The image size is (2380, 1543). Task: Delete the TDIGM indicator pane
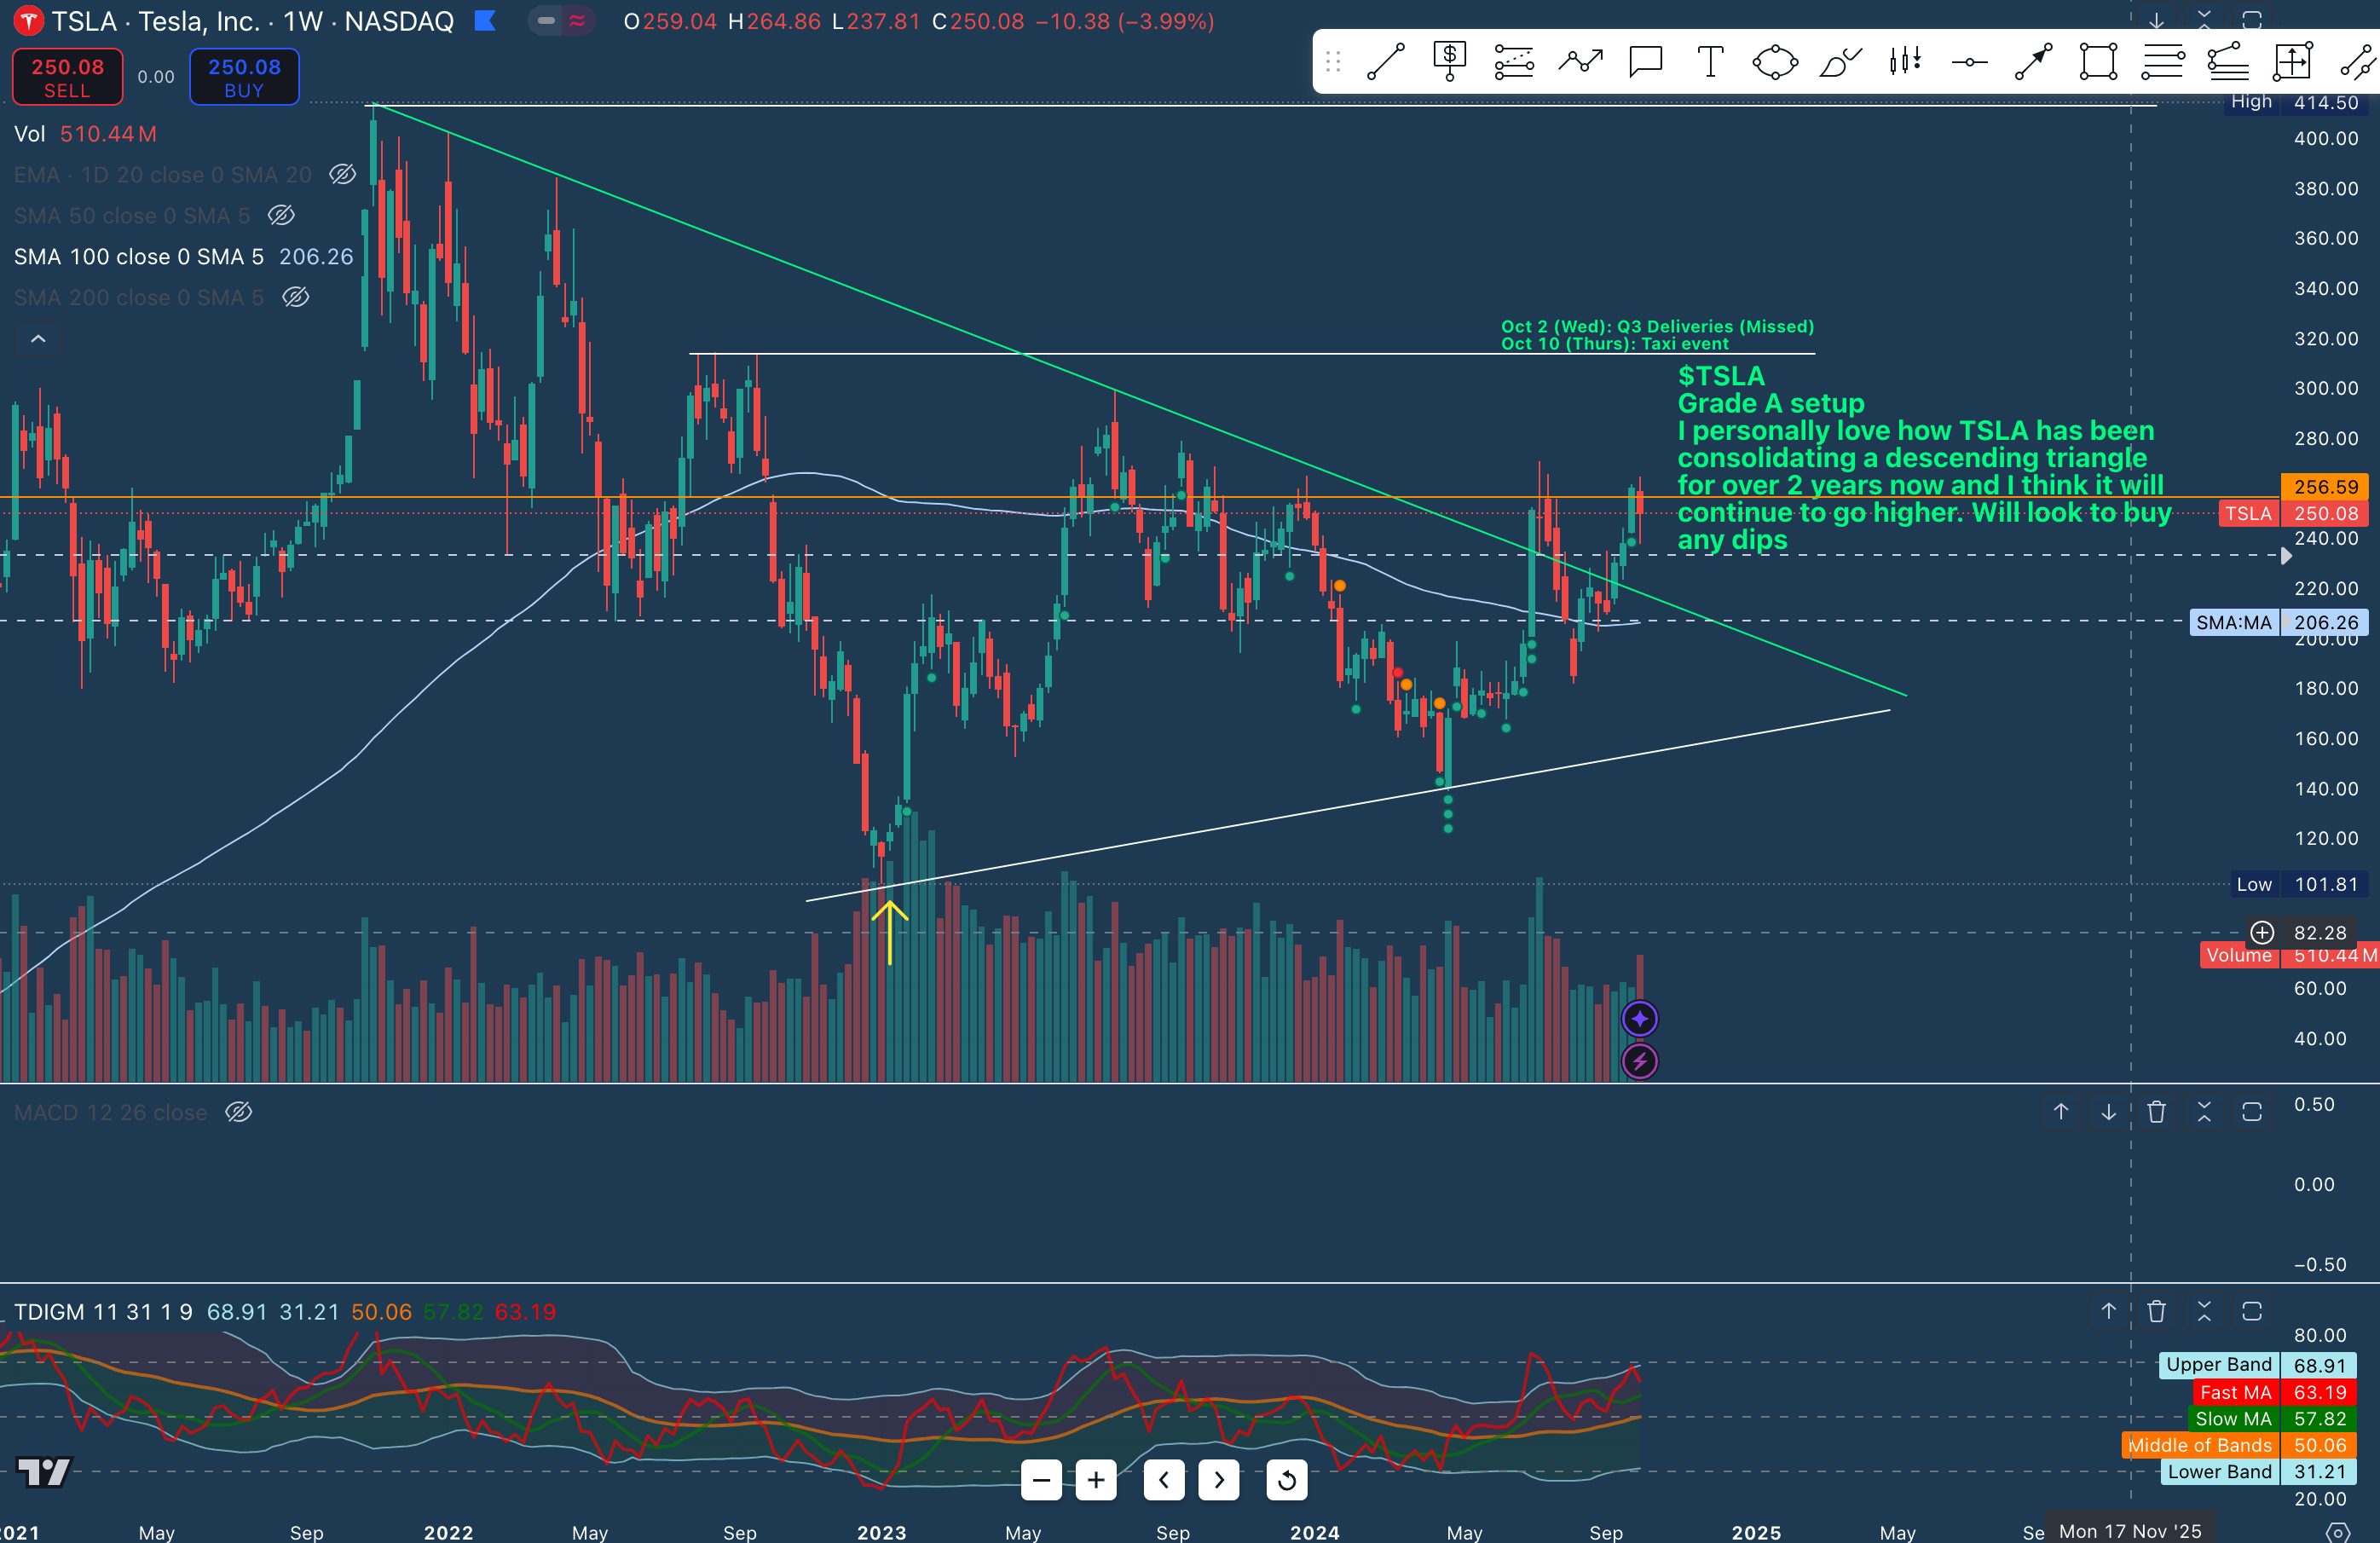[x=2156, y=1311]
